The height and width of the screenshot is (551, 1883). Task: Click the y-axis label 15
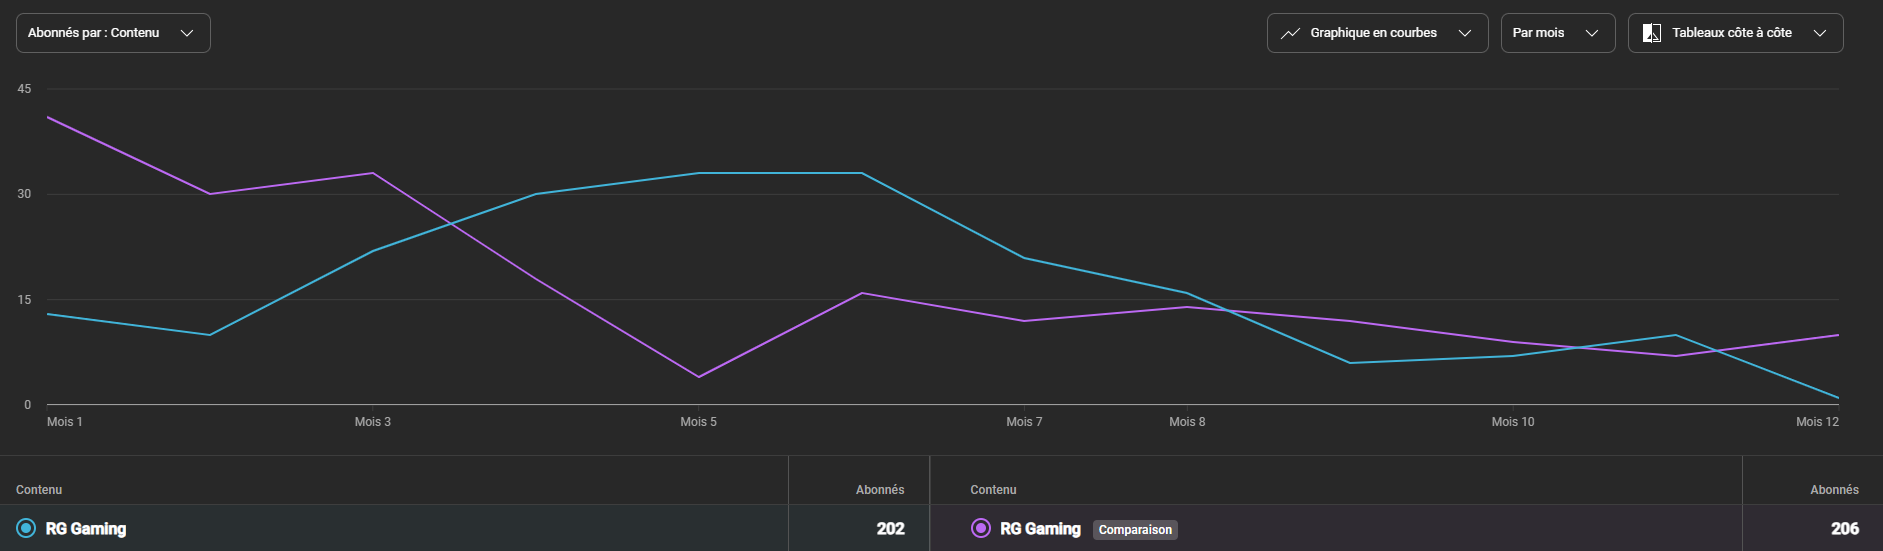tap(24, 300)
